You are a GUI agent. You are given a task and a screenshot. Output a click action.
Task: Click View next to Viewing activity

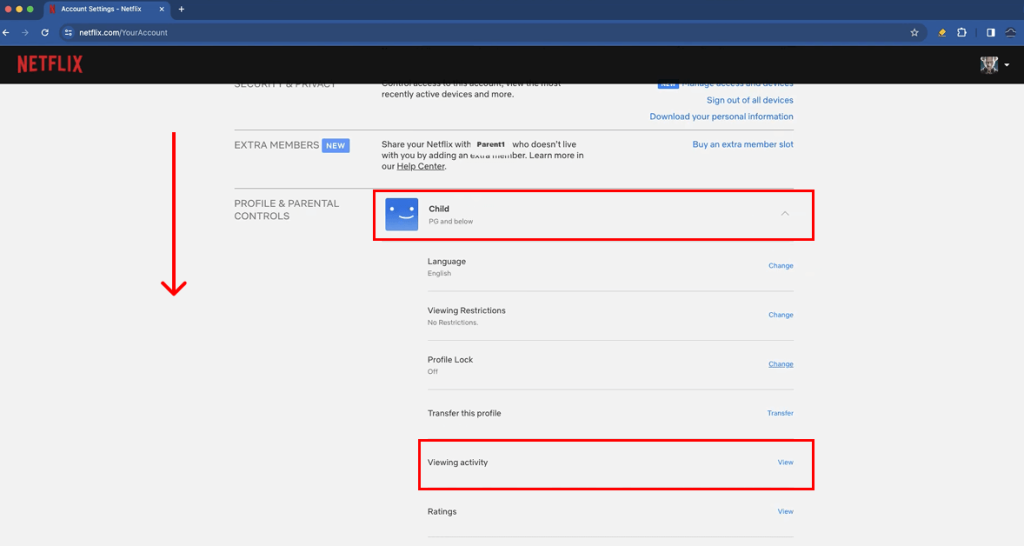(786, 462)
